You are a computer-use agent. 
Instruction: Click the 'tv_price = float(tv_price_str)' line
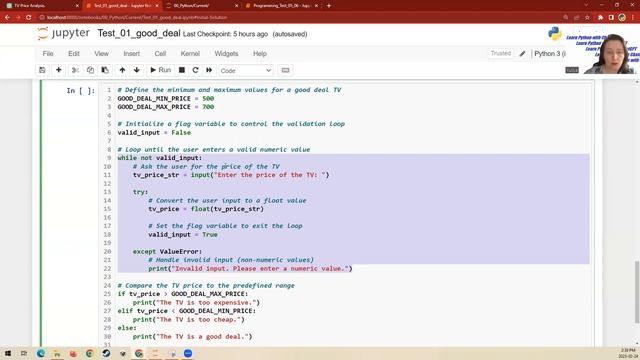tap(206, 209)
